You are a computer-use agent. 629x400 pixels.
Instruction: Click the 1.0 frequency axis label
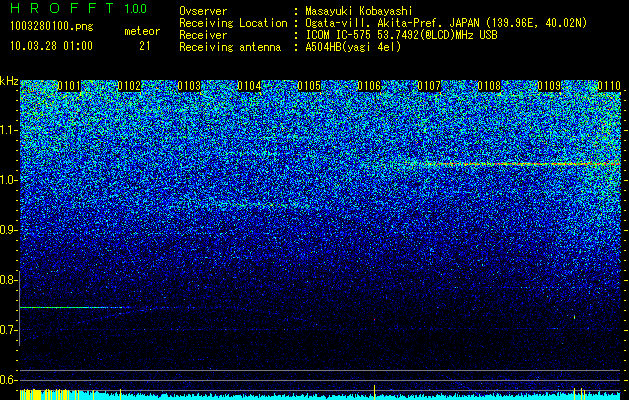(8, 180)
